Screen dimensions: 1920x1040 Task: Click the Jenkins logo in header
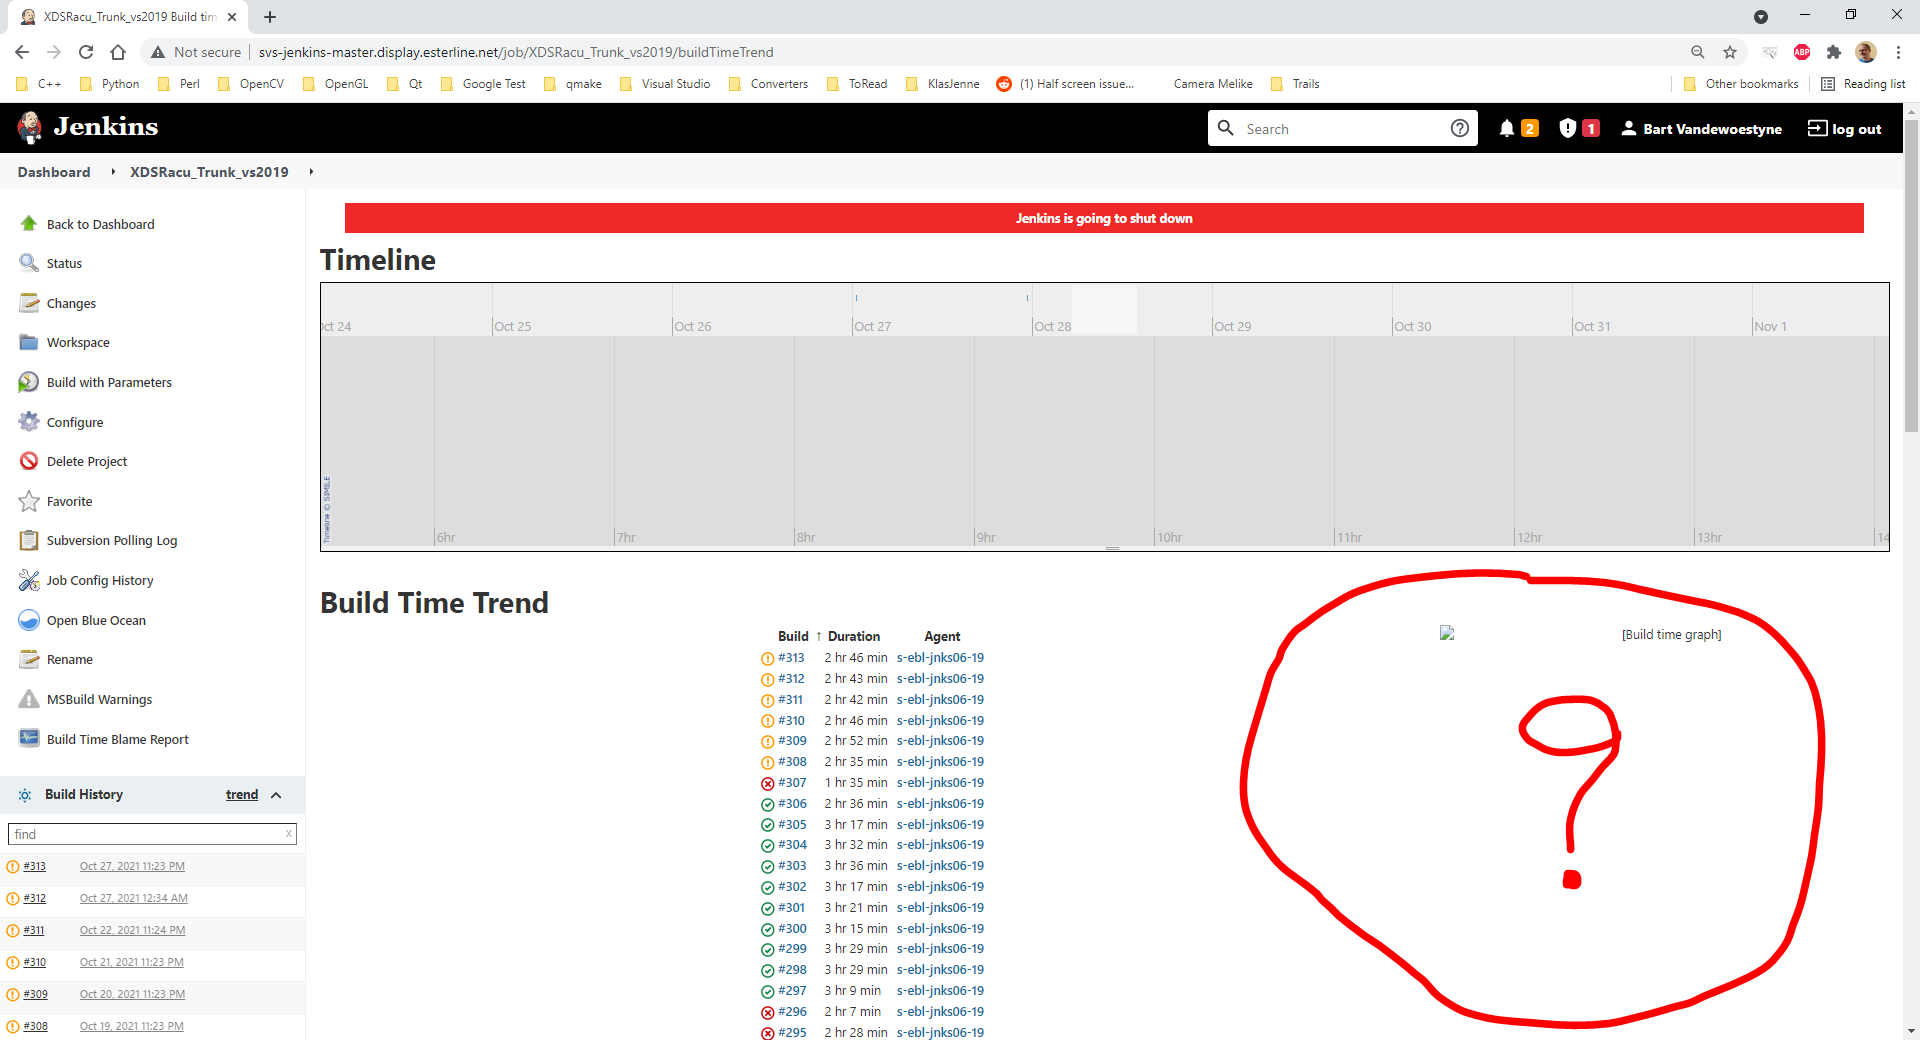click(88, 127)
